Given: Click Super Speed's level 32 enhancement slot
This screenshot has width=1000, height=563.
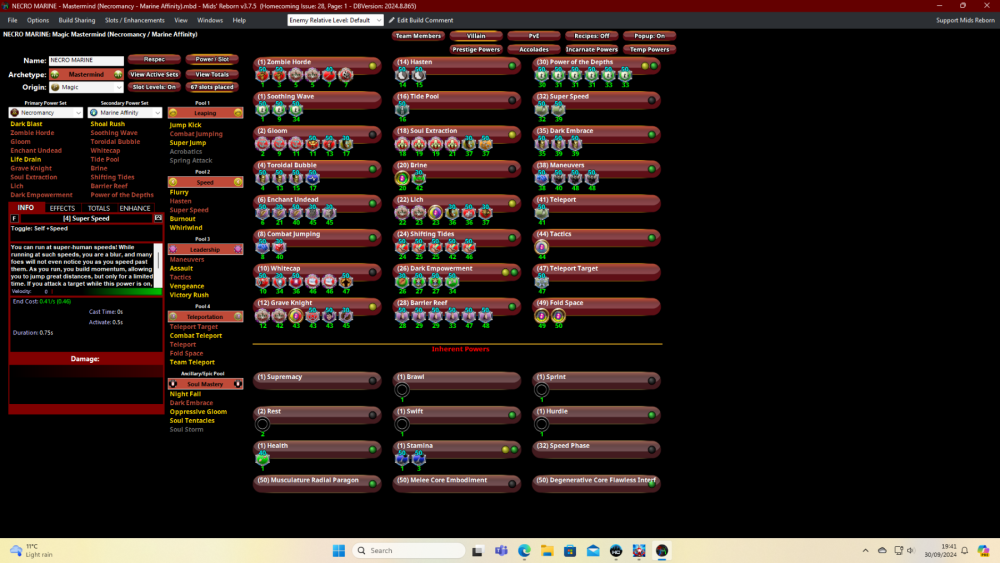Looking at the screenshot, I should click(x=541, y=110).
